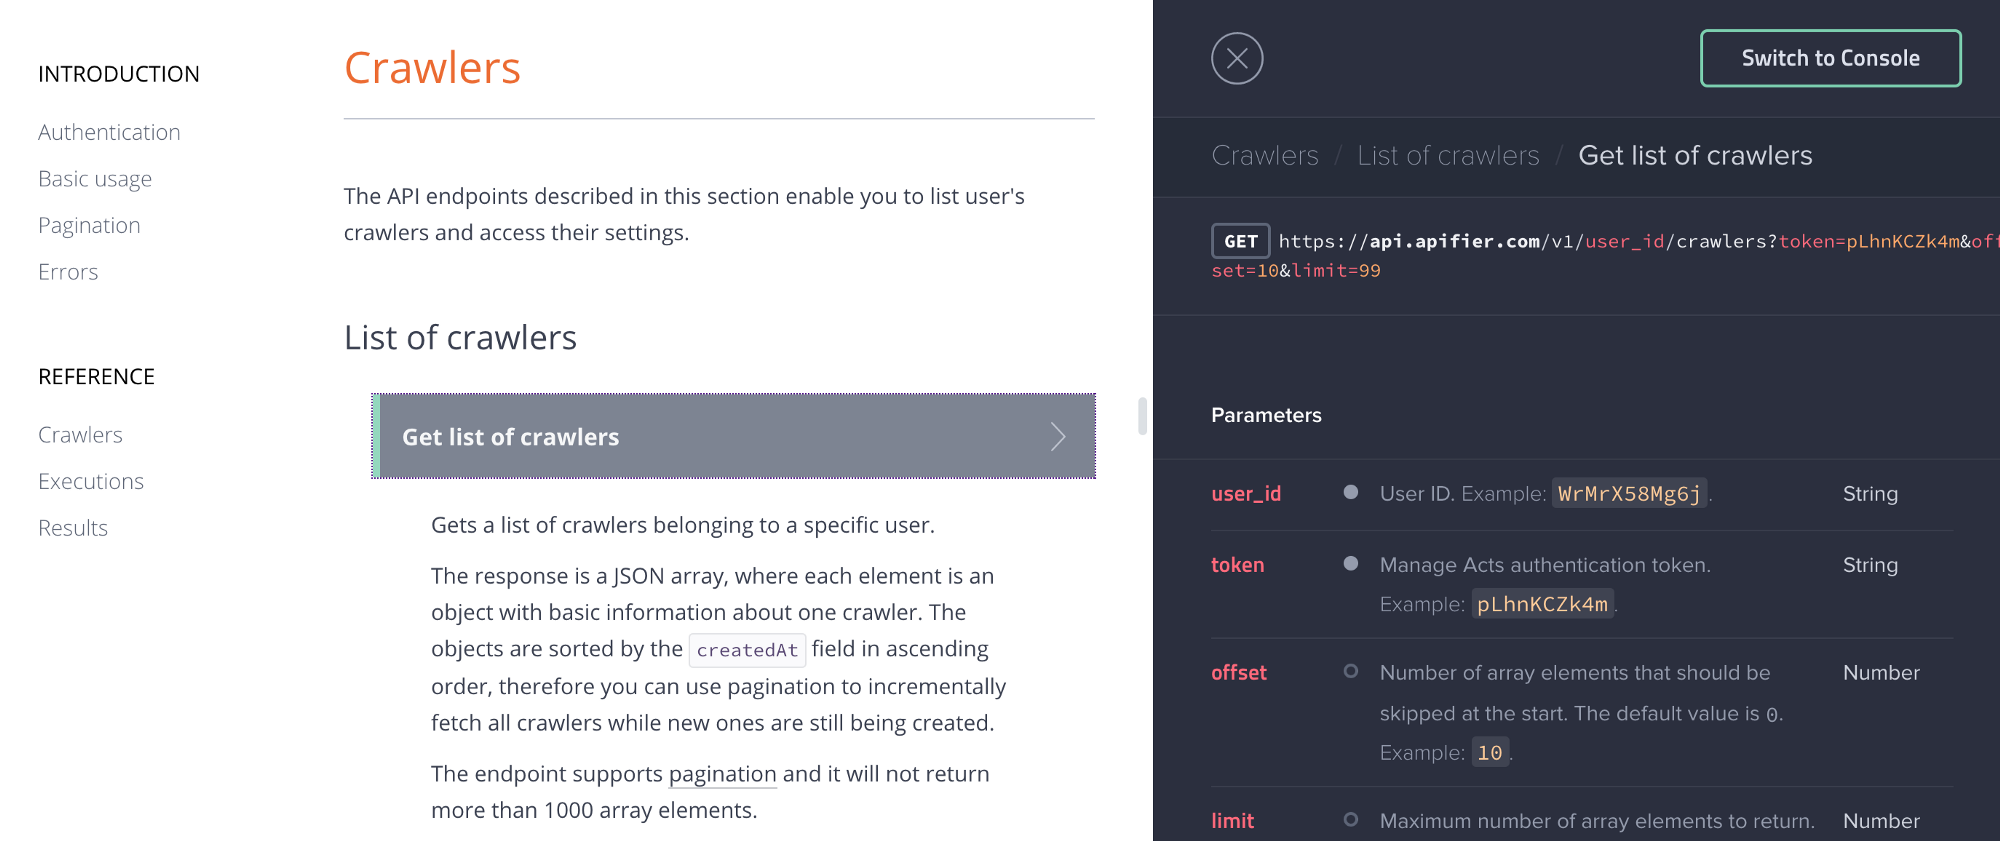Select Executions in the Reference sidebar
The width and height of the screenshot is (2000, 841).
(x=90, y=480)
